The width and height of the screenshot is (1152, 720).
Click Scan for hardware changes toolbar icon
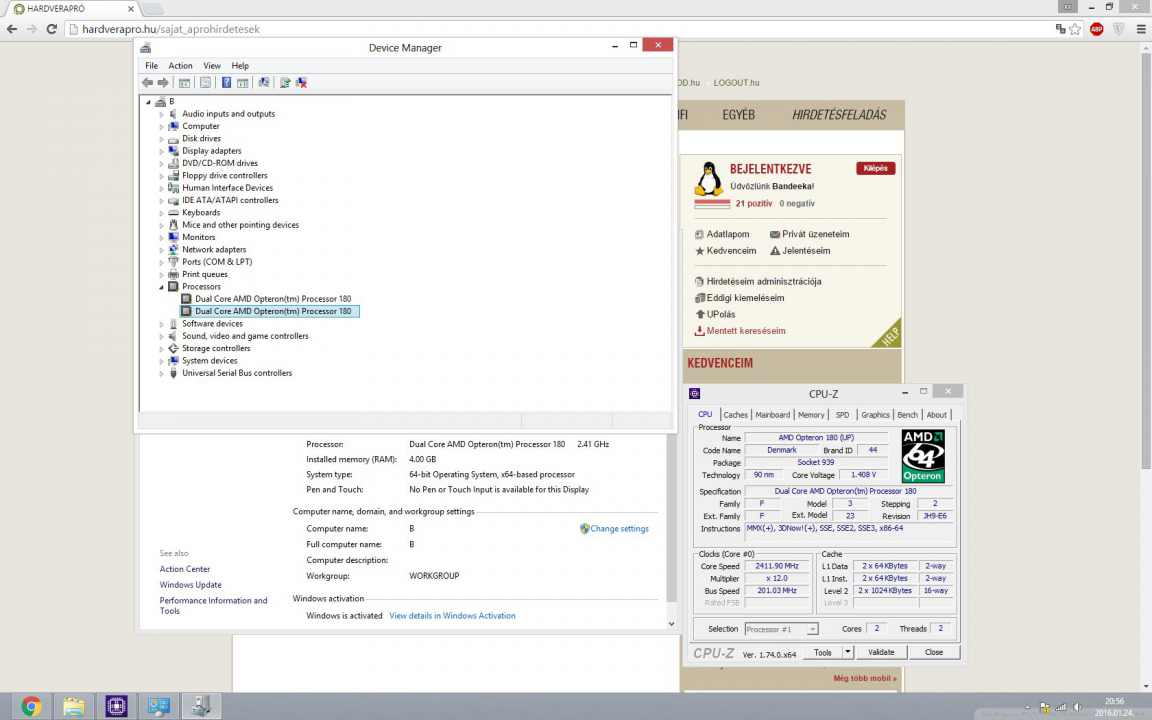pos(264,83)
